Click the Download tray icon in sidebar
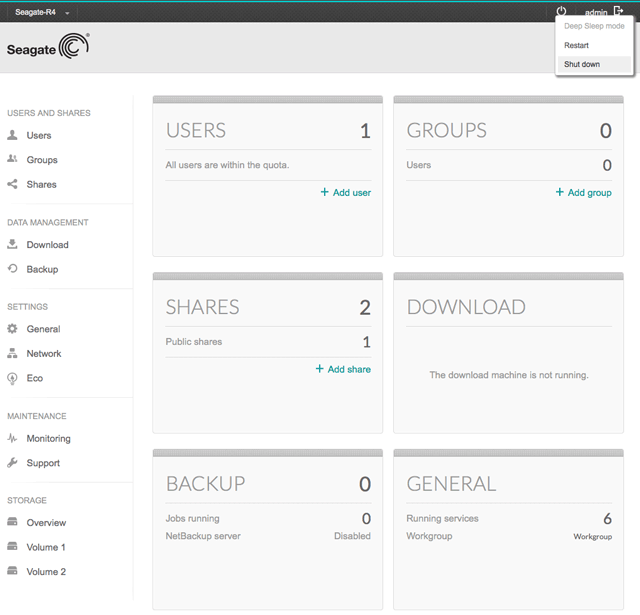The height and width of the screenshot is (615, 640). (x=13, y=245)
